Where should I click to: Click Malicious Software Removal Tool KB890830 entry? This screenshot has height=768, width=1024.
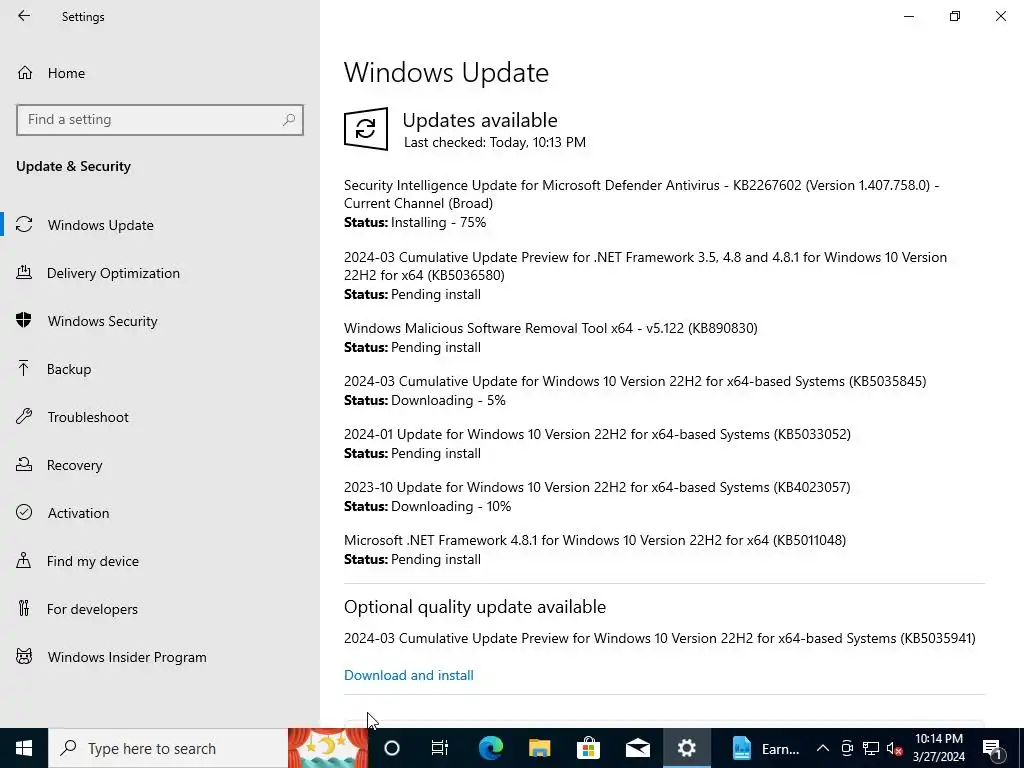point(551,328)
